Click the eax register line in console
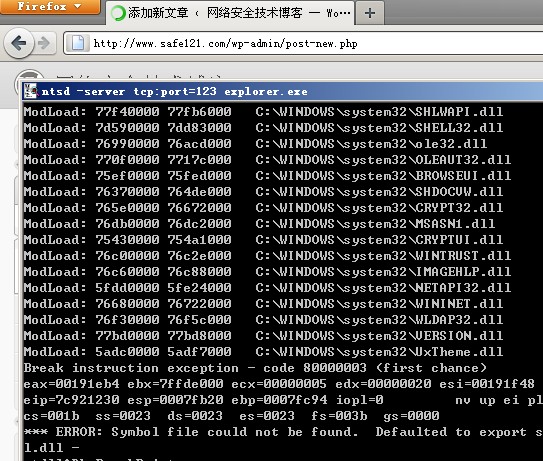Viewport: 543px width, 461px height. (279, 384)
